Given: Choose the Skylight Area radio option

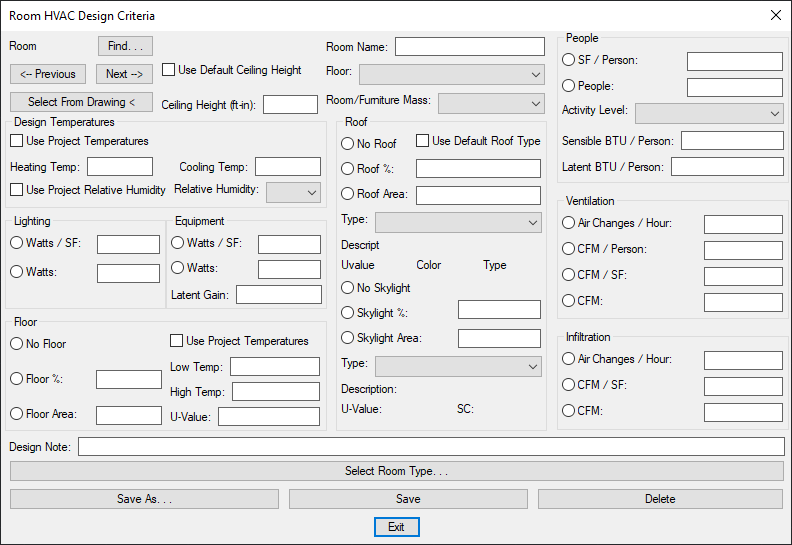Looking at the screenshot, I should coord(348,338).
